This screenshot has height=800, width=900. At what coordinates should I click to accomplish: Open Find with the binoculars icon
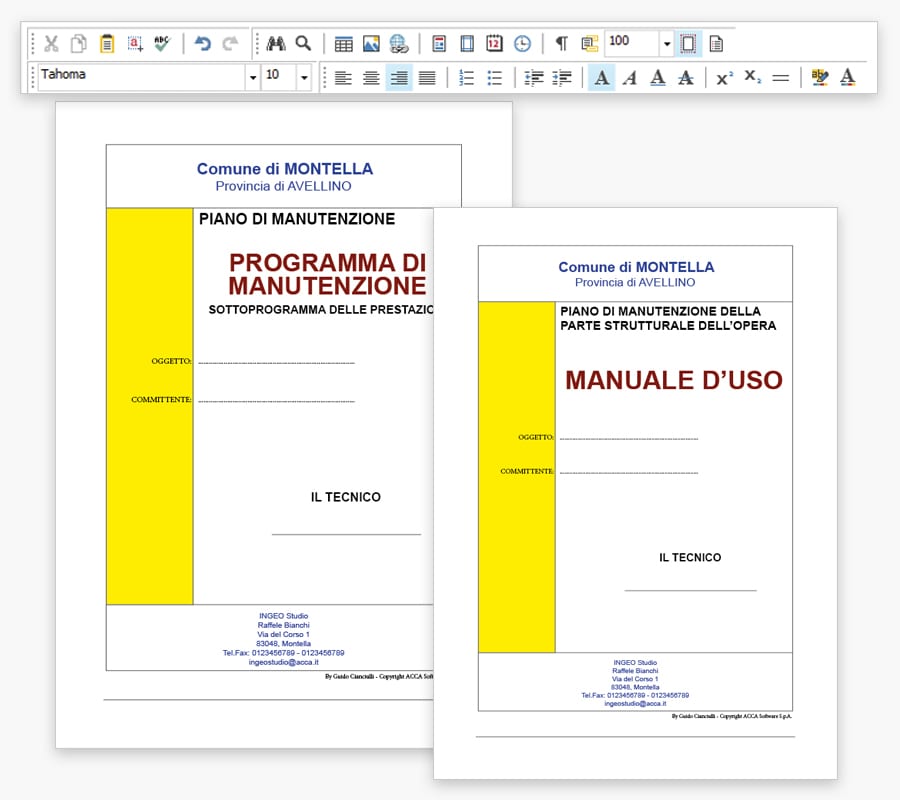(x=276, y=44)
